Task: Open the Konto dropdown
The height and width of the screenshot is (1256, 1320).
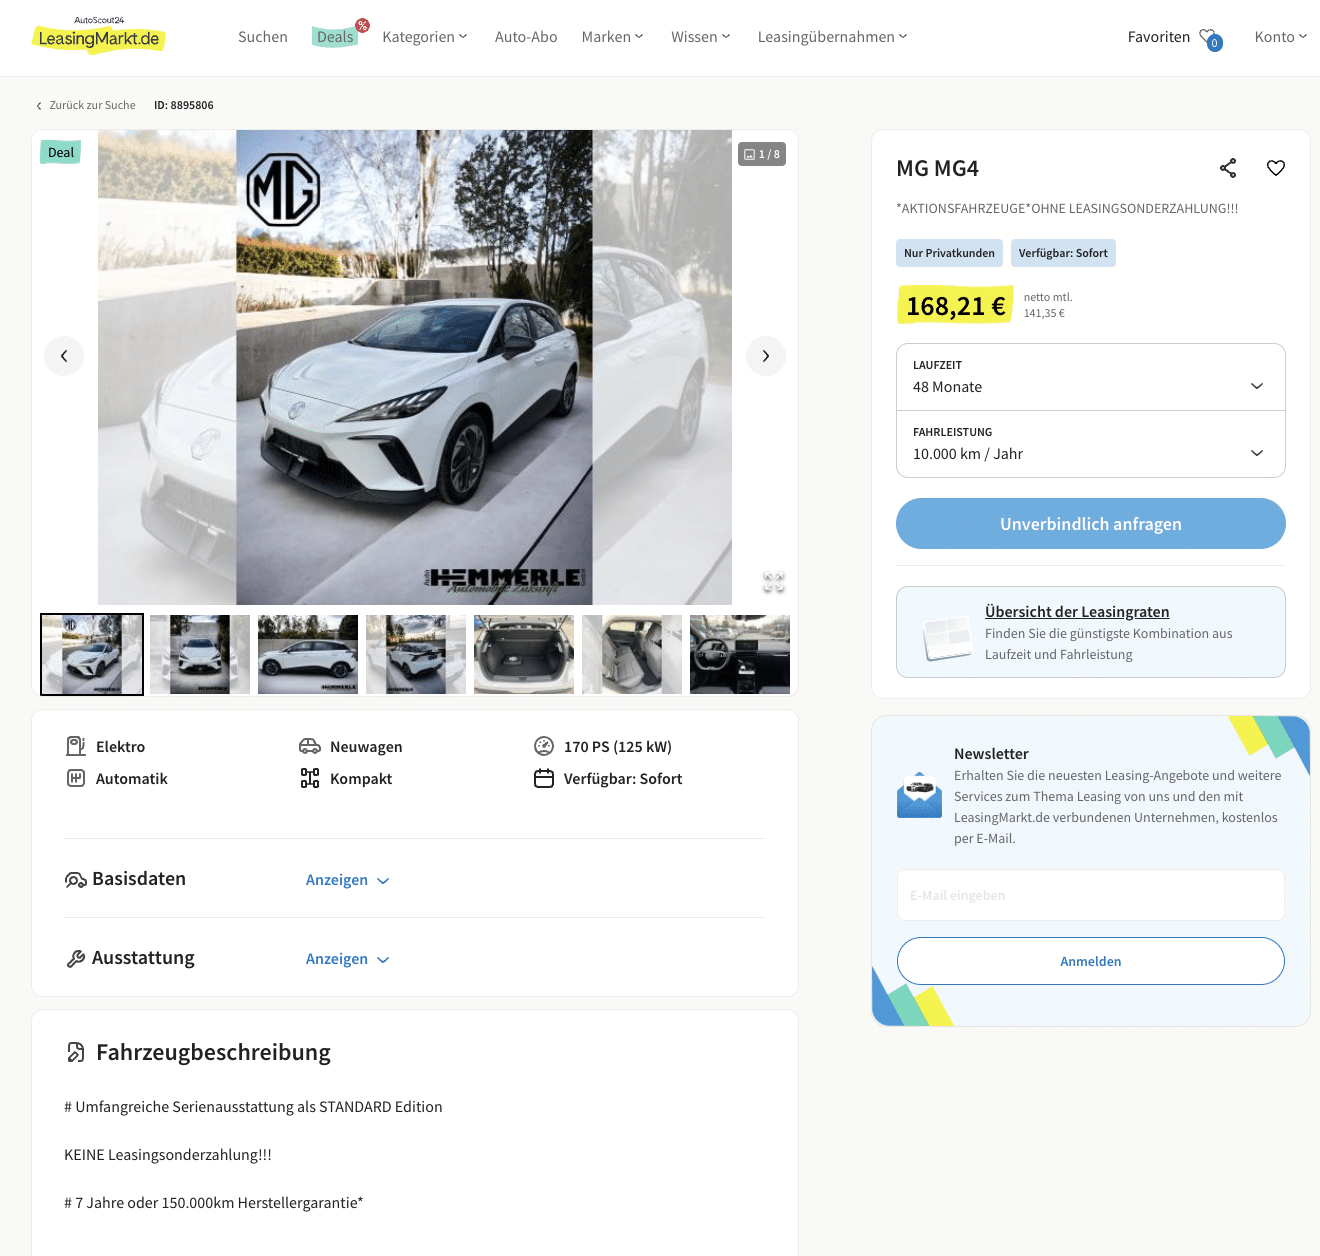Action: [1281, 37]
